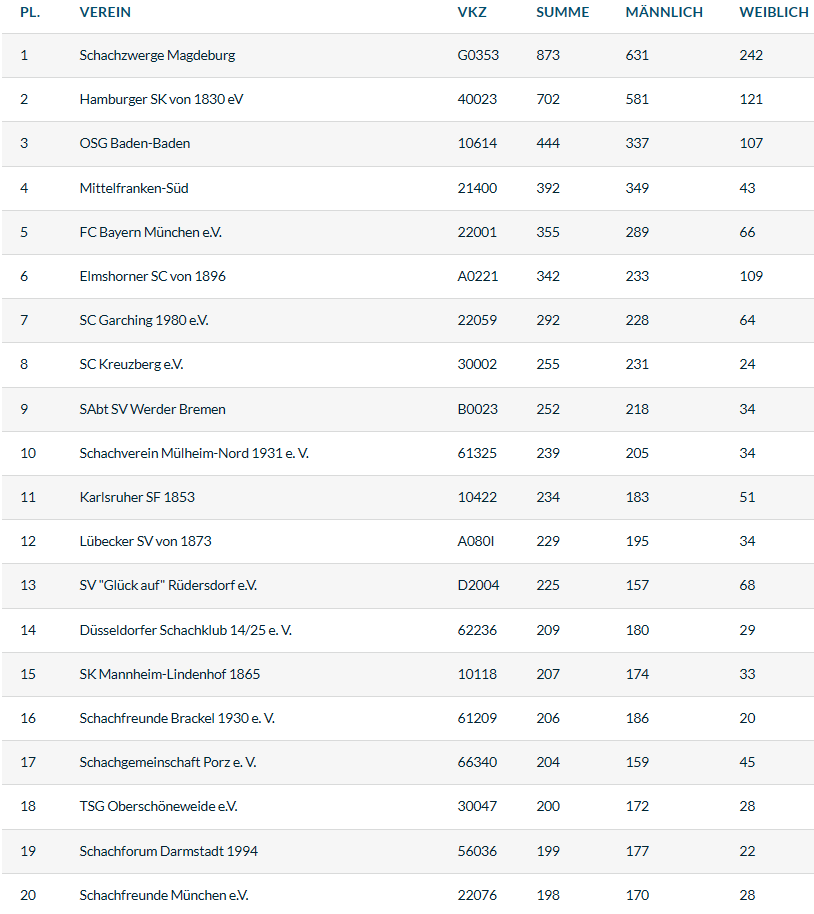The image size is (814, 914).
Task: Click SAbt SV Werder Bremen
Action: pos(152,409)
